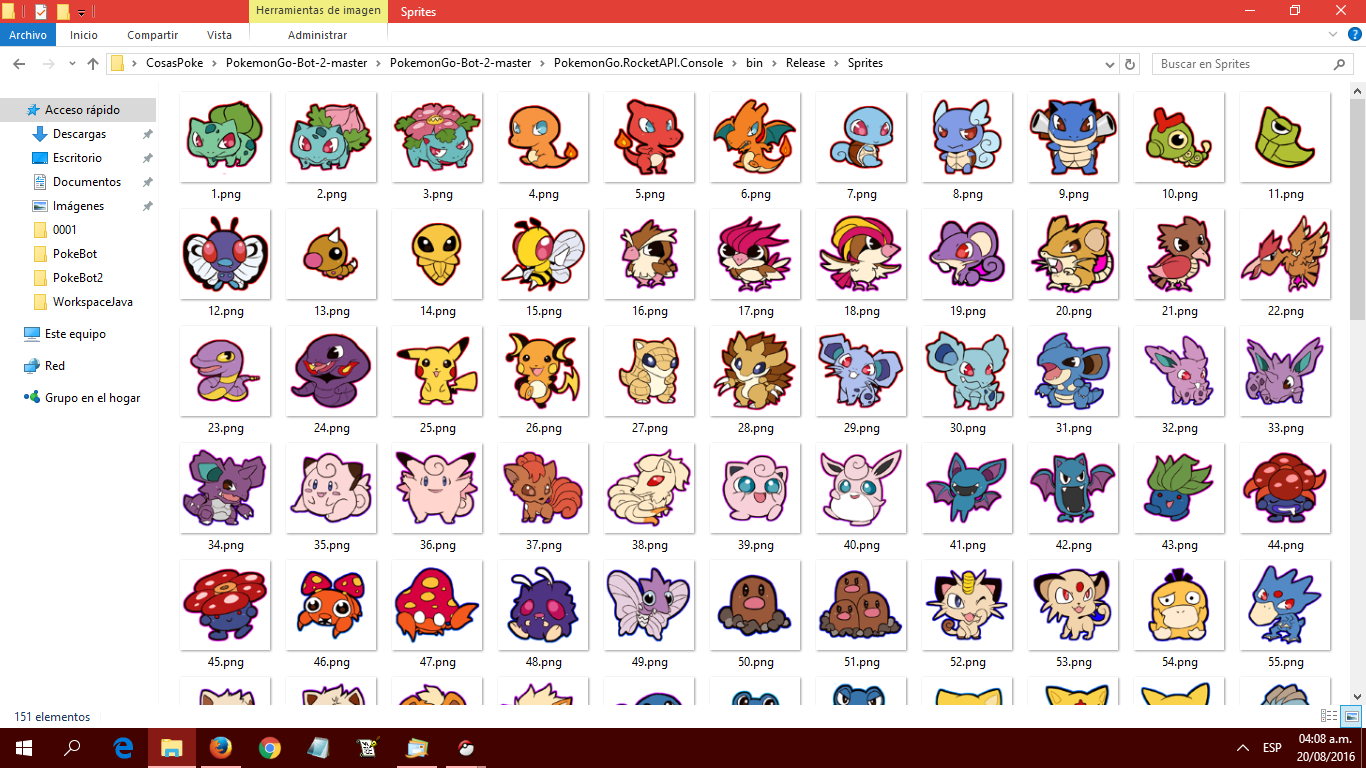Go up one folder level
1366x768 pixels.
coord(93,64)
